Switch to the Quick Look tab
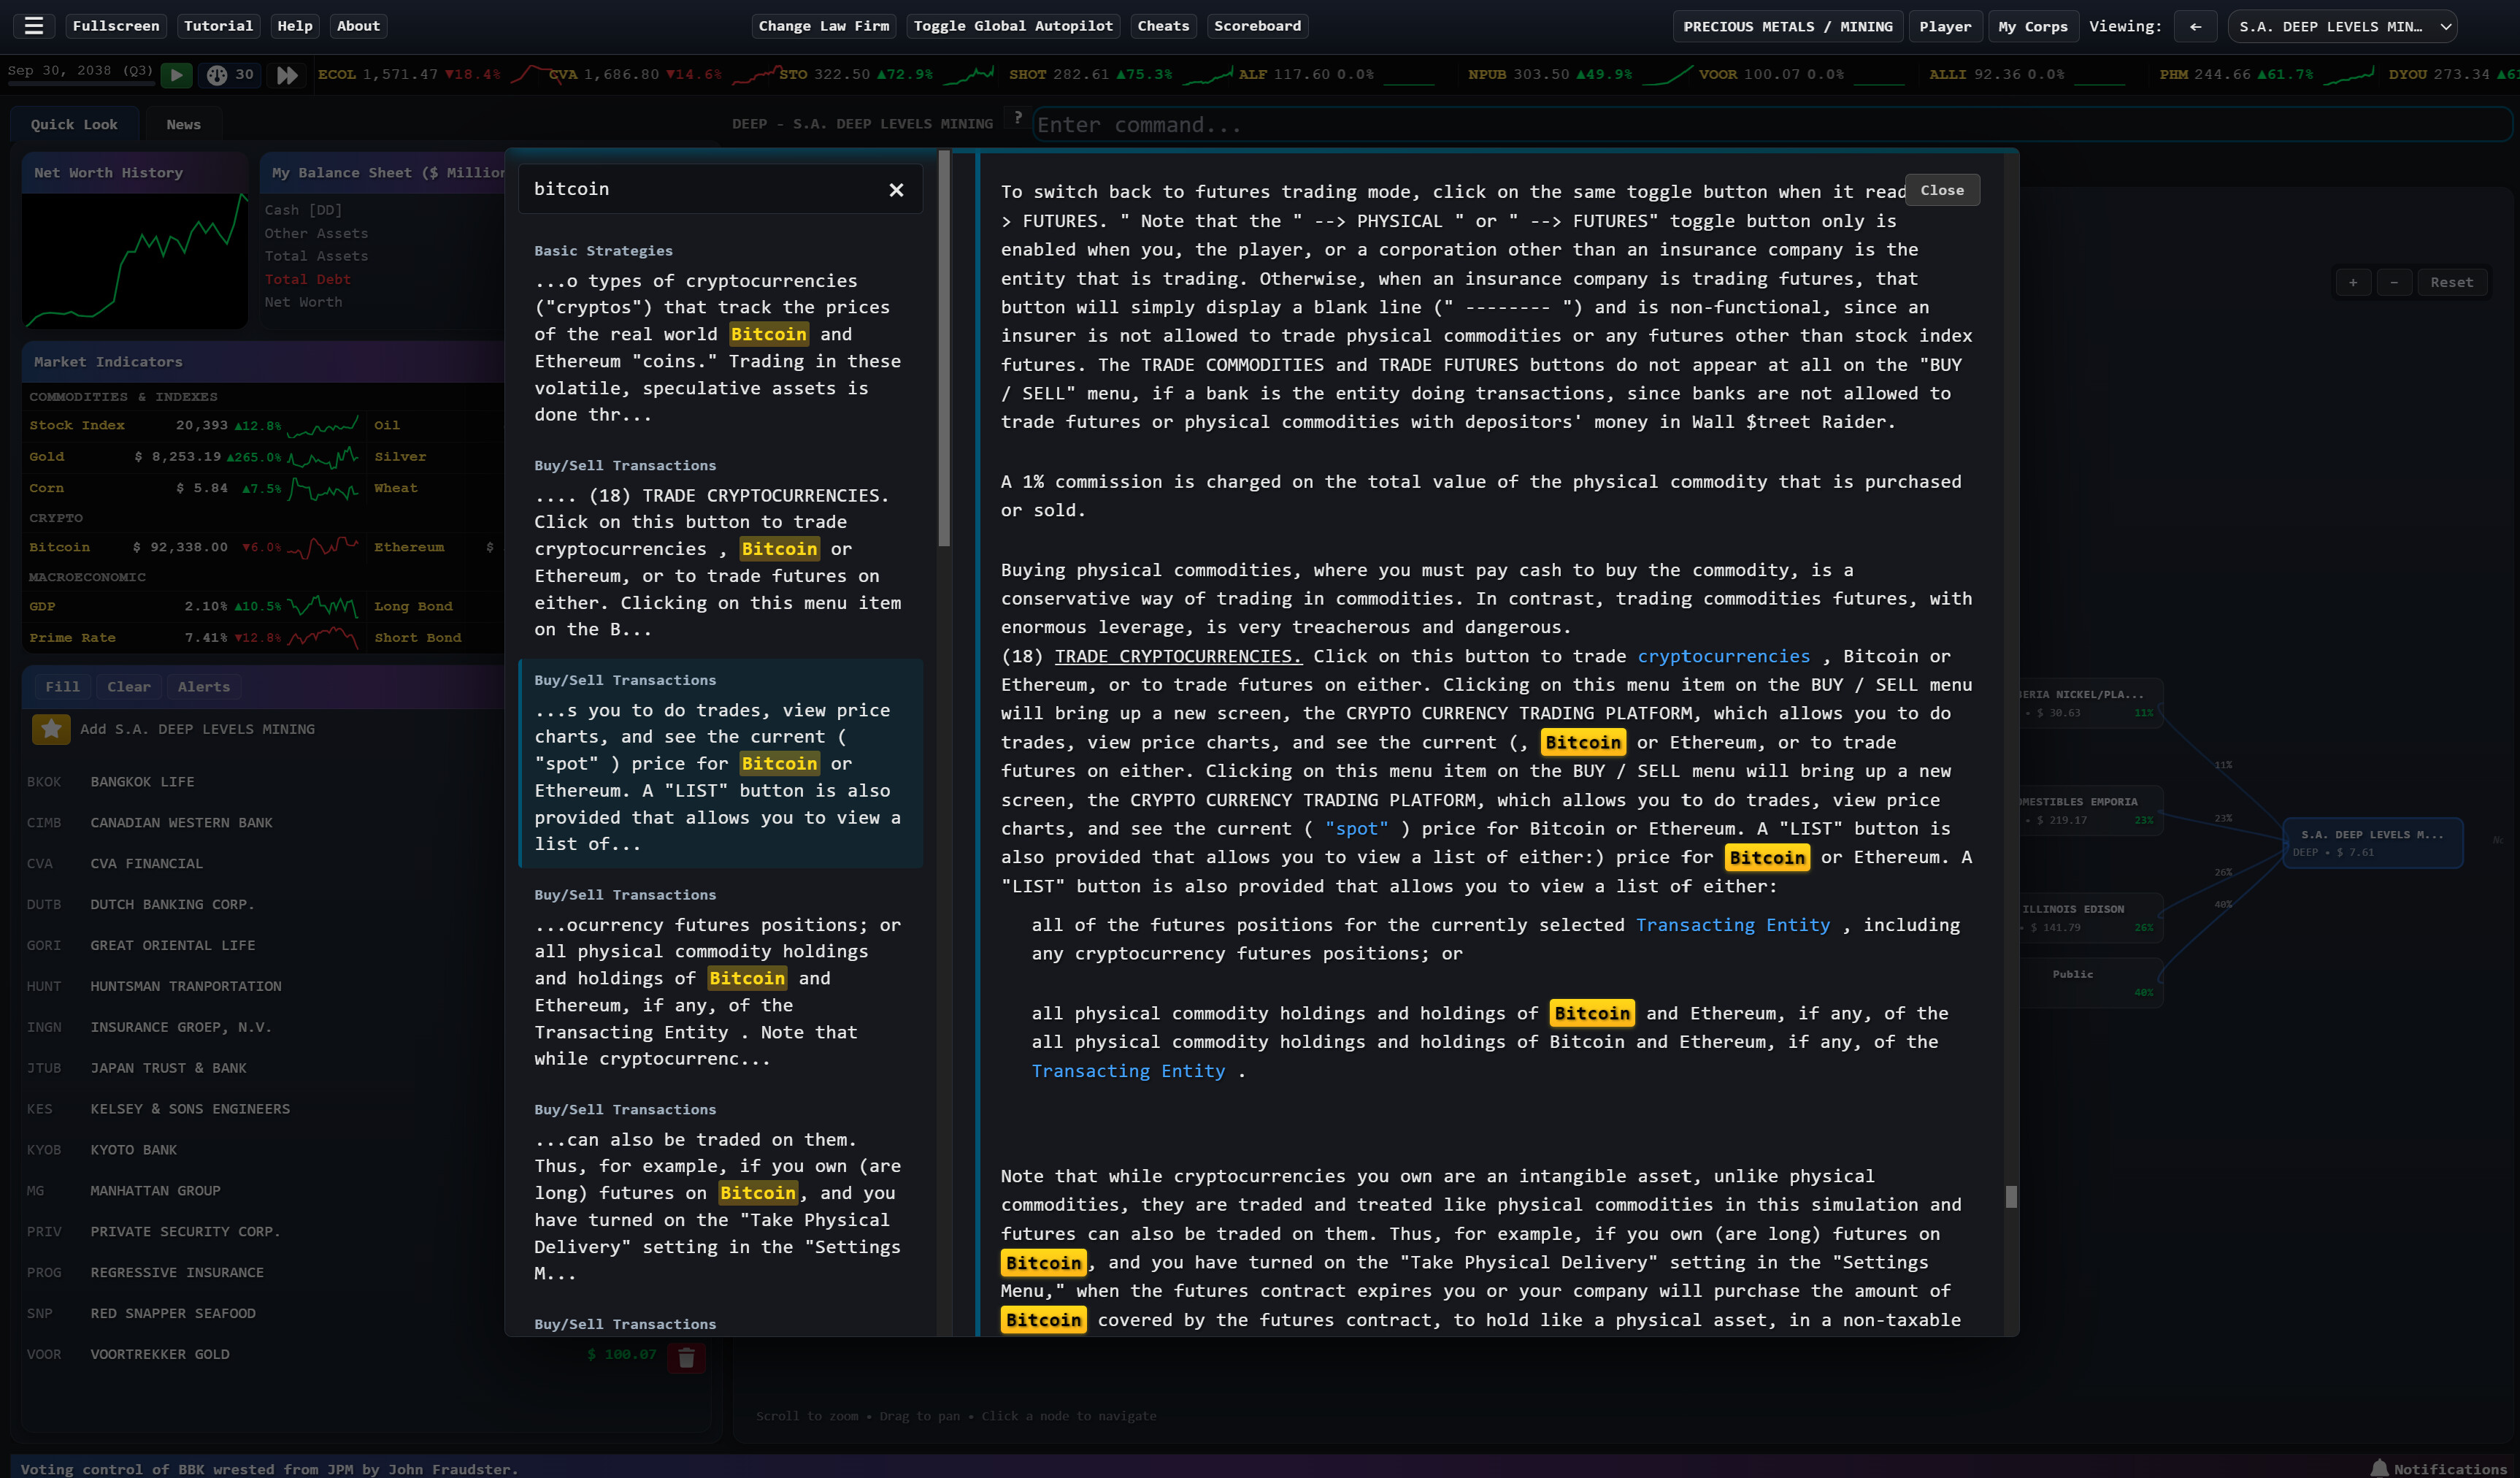Screen dimensions: 2520x1478 [x=74, y=124]
